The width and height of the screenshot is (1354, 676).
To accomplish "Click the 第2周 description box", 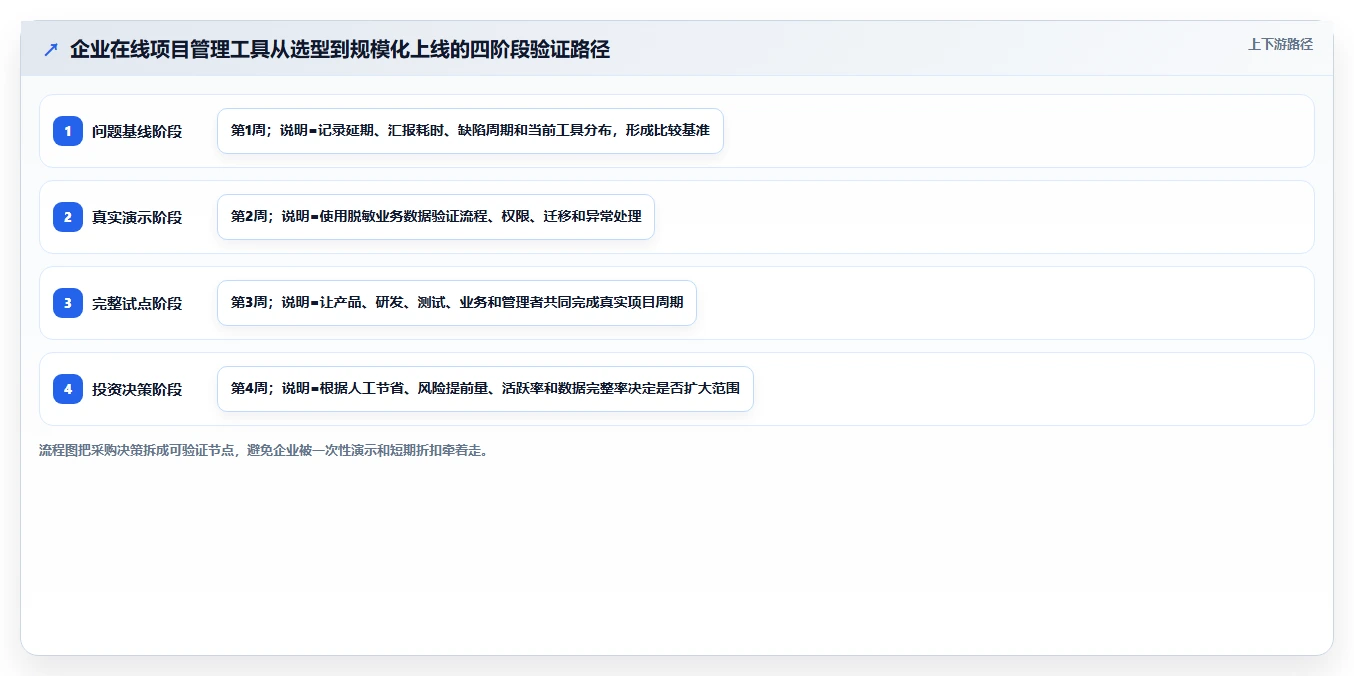I will pos(436,217).
